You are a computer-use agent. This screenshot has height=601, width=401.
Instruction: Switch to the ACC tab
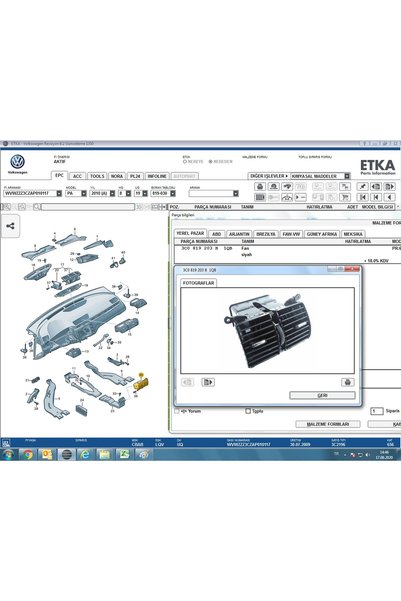tap(77, 176)
